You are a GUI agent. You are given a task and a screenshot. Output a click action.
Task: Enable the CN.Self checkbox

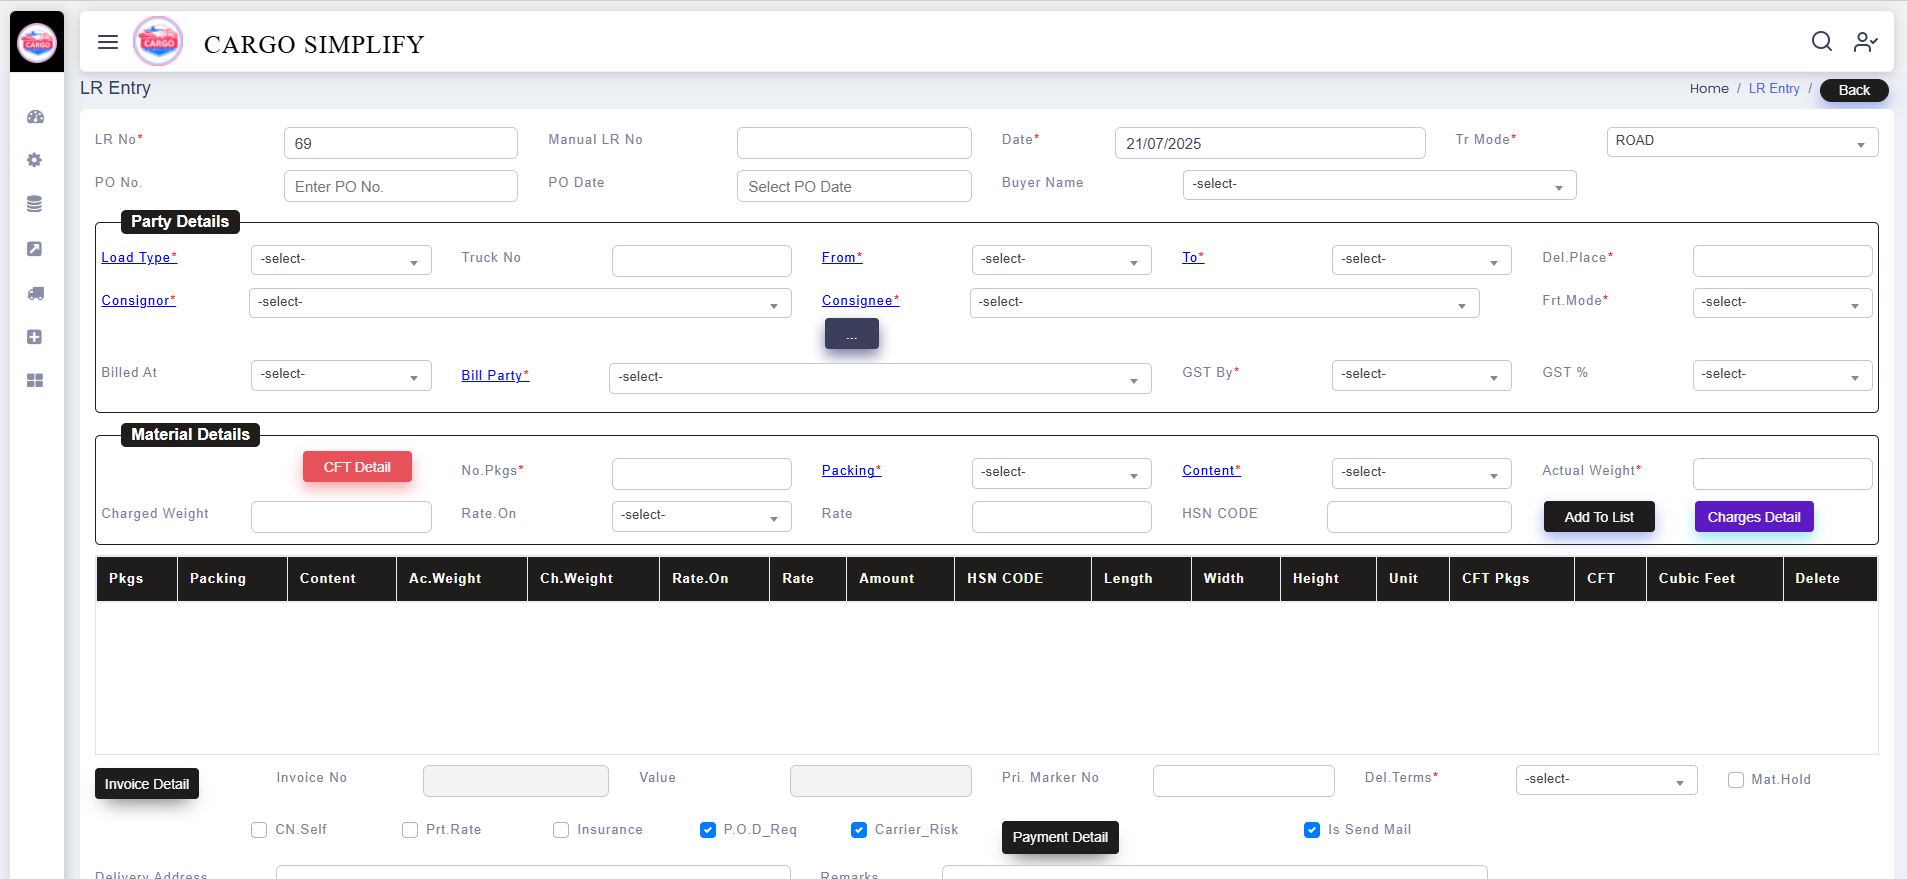[x=259, y=830]
